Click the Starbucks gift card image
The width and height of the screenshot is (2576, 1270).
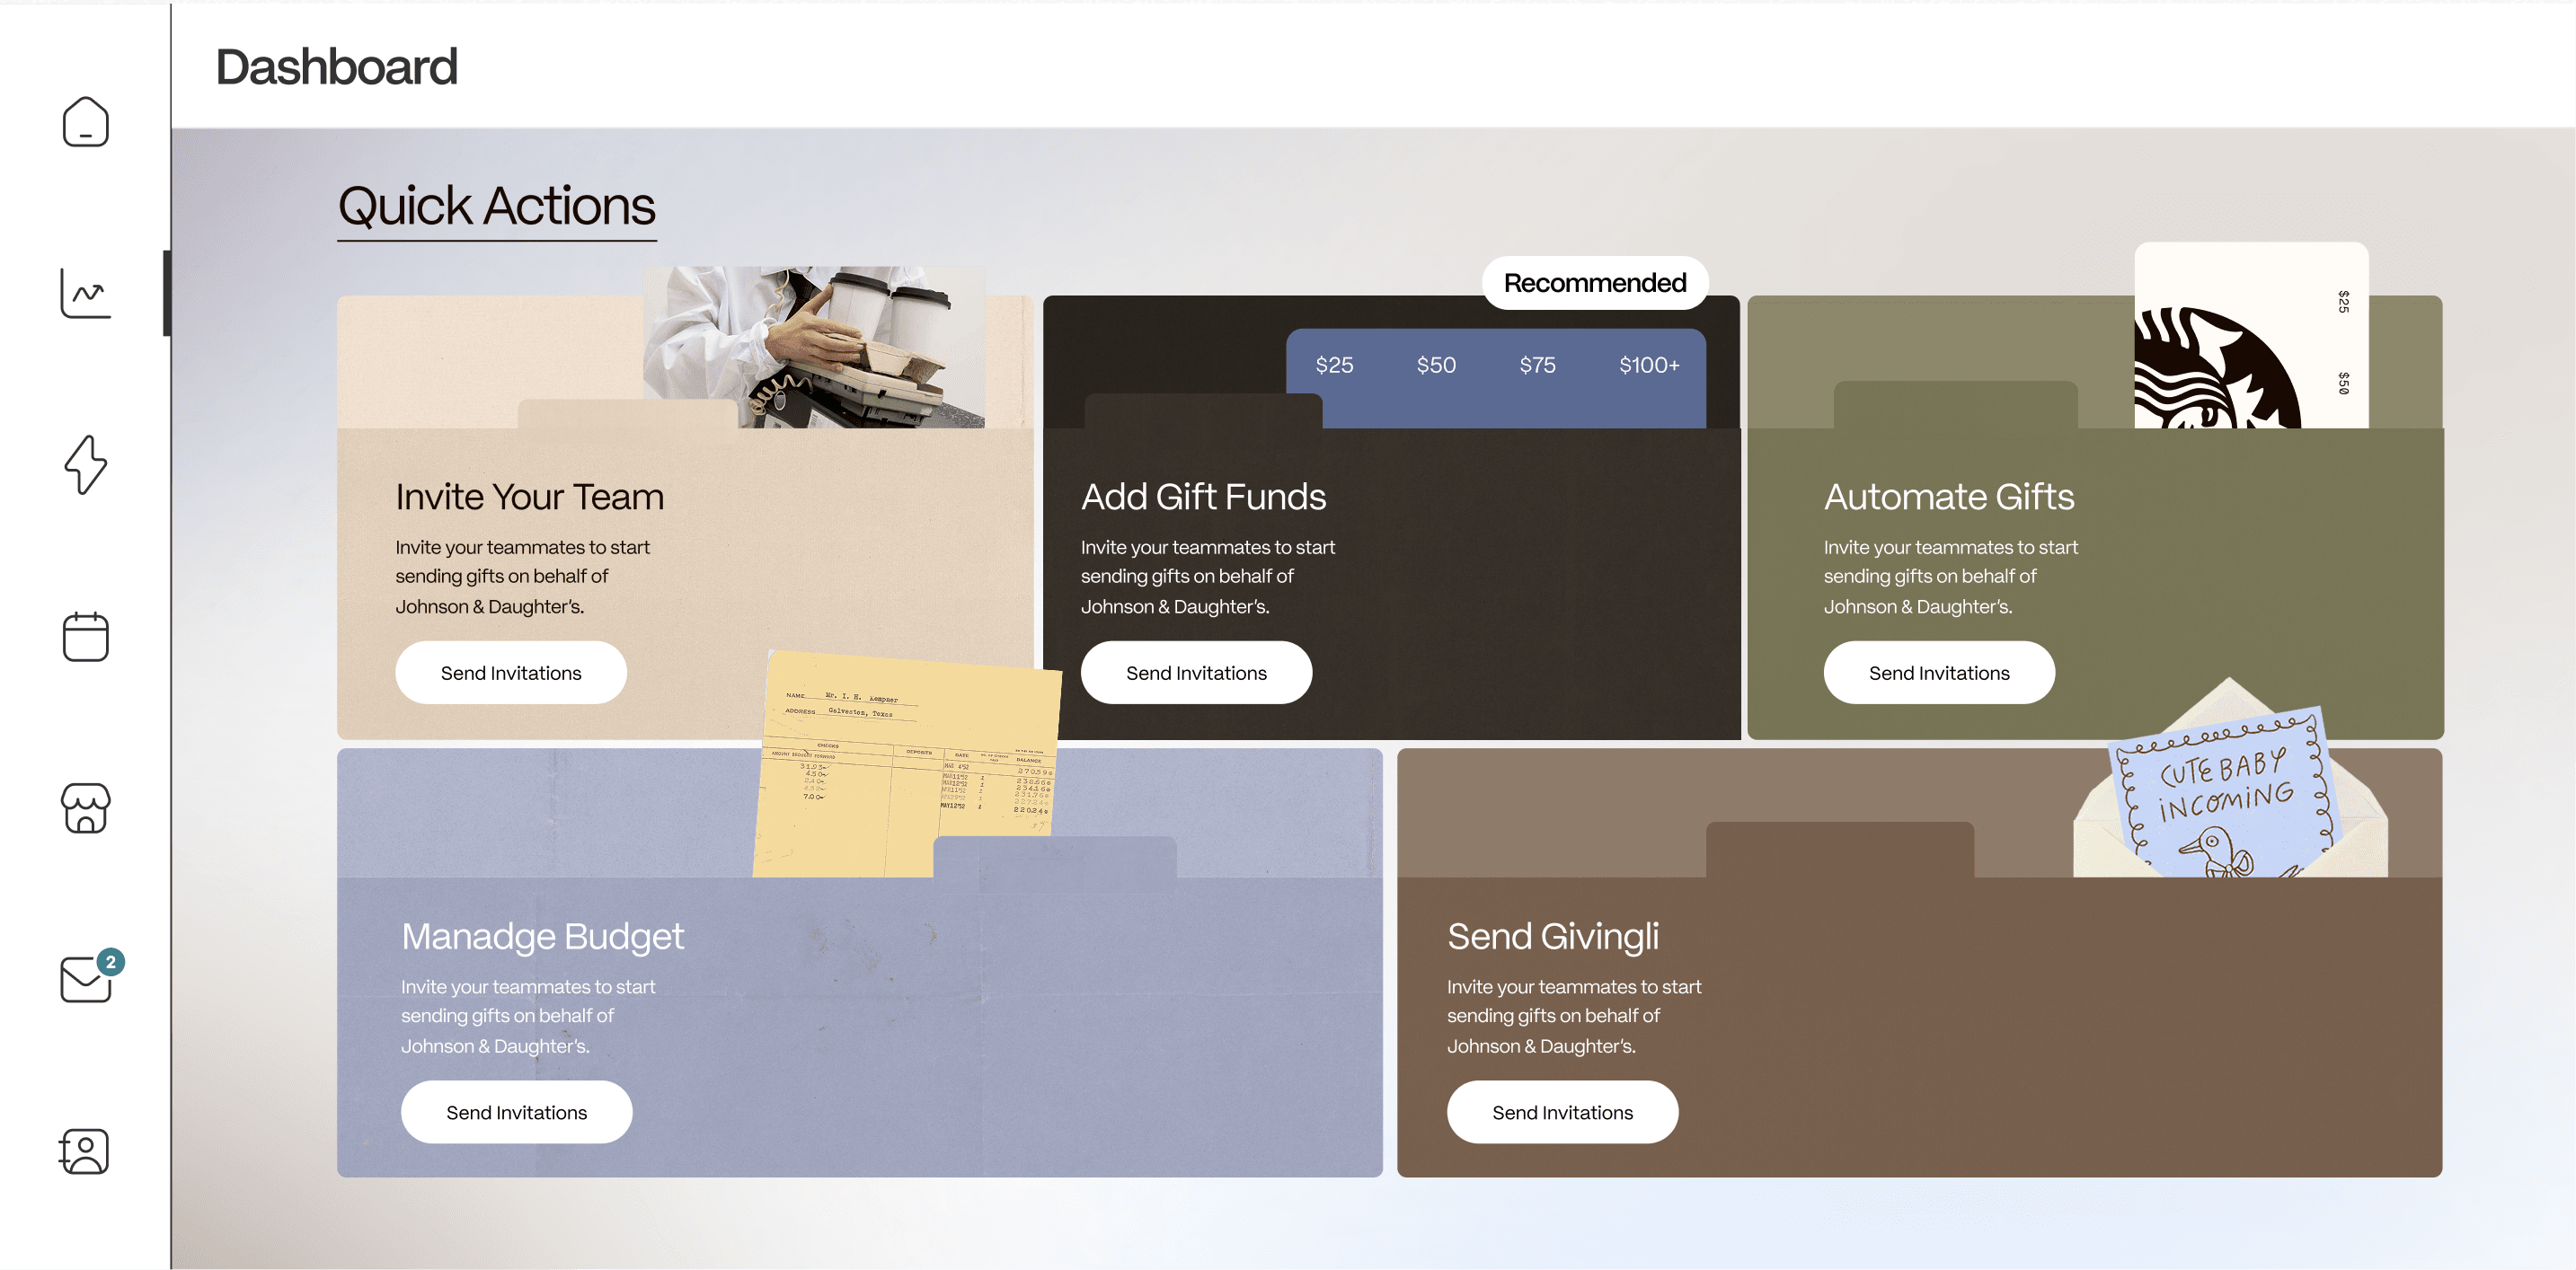point(2251,336)
